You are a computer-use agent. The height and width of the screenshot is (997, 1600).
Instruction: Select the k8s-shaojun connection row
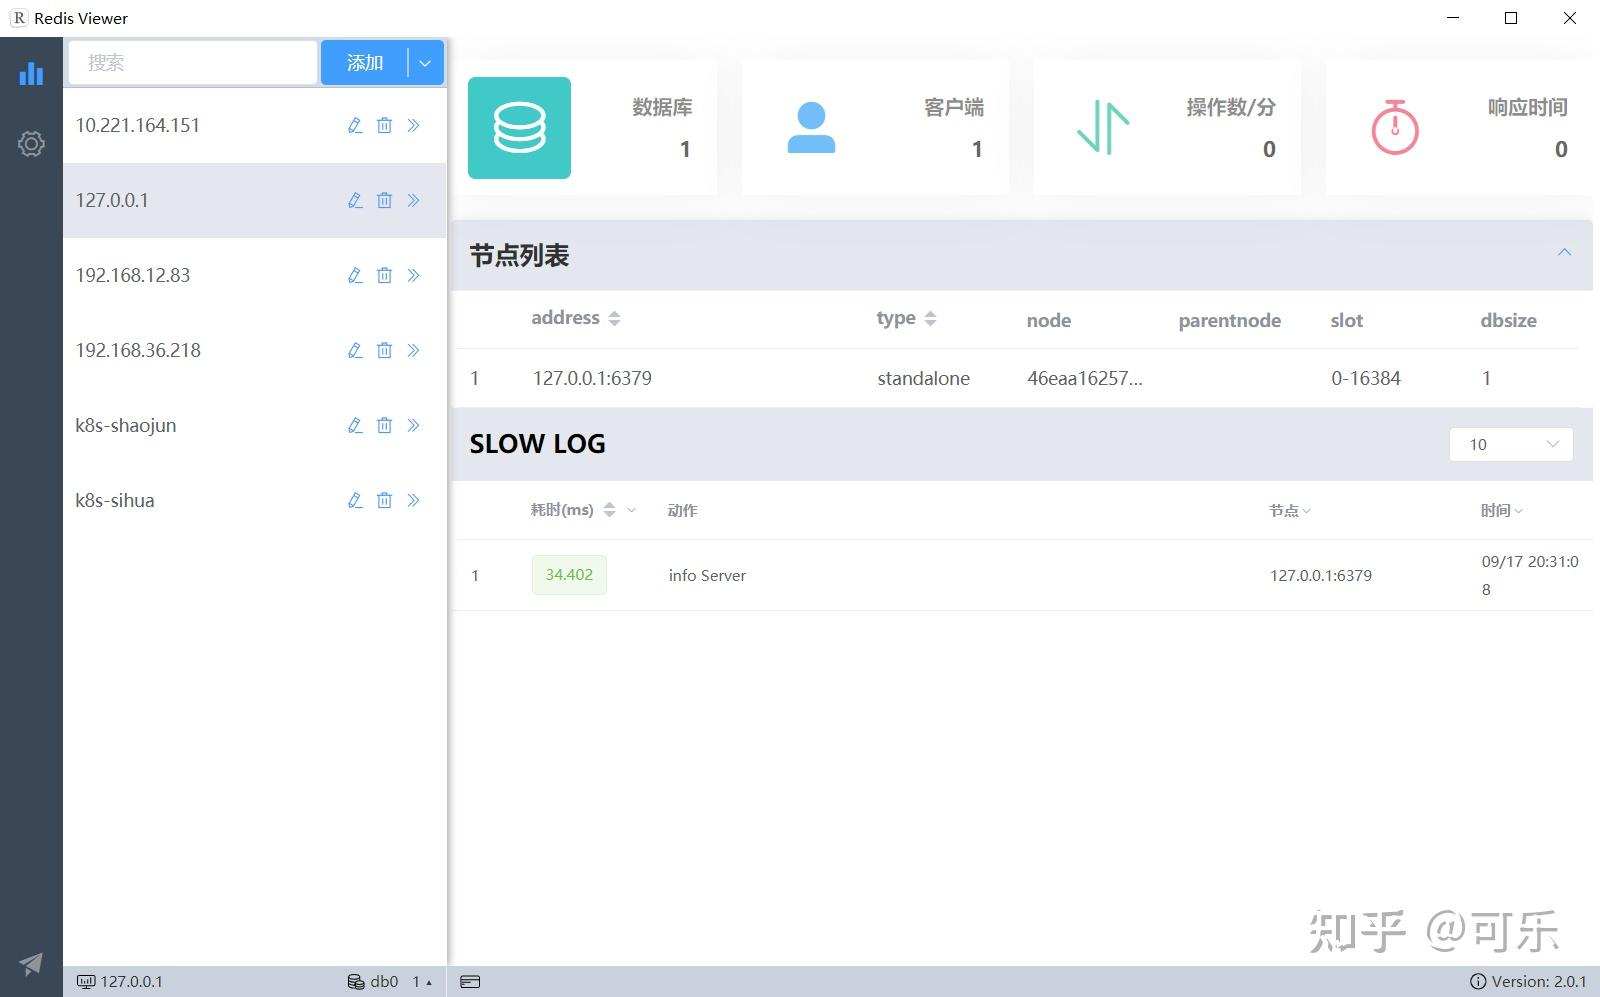[254, 425]
